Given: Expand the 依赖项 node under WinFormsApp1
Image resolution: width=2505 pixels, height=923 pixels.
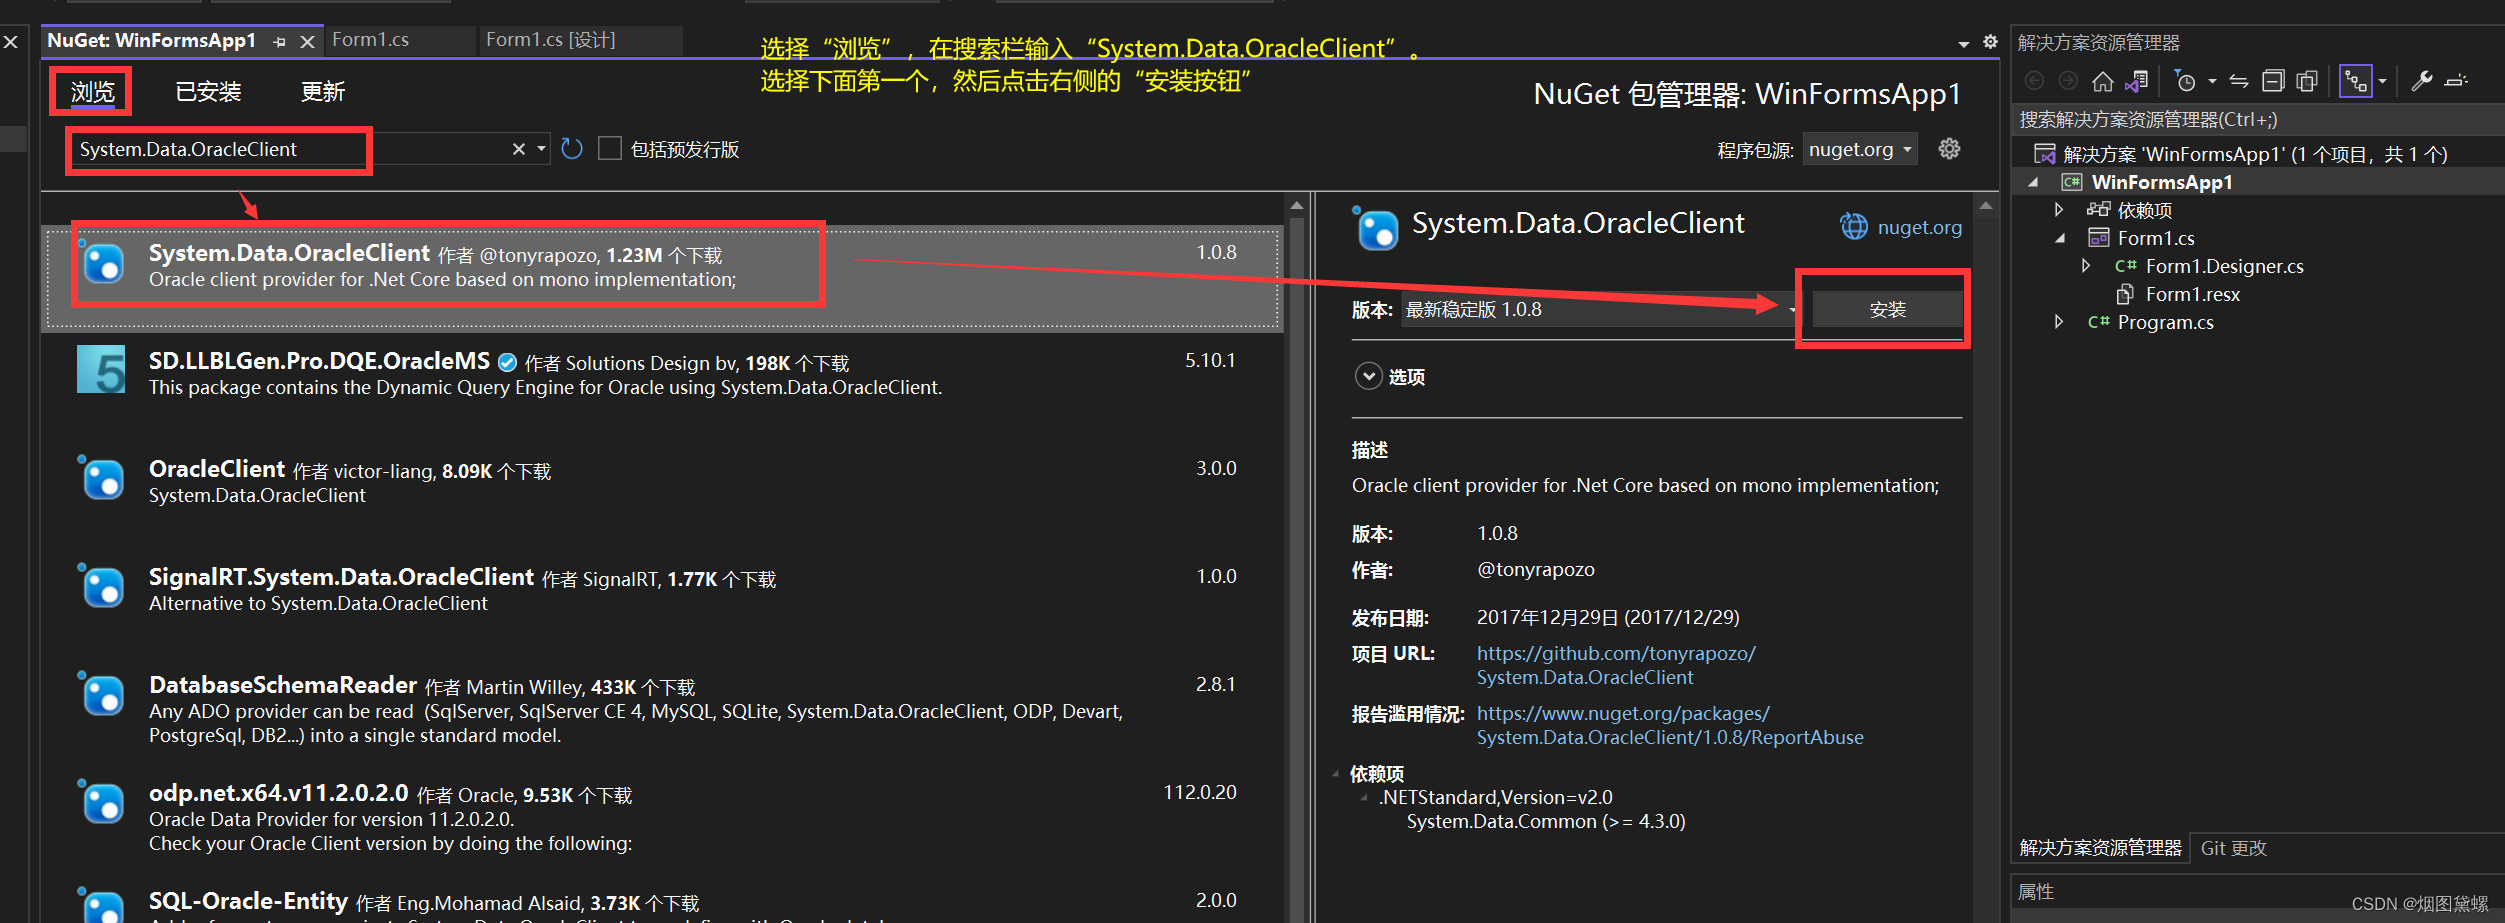Looking at the screenshot, I should 2058,209.
